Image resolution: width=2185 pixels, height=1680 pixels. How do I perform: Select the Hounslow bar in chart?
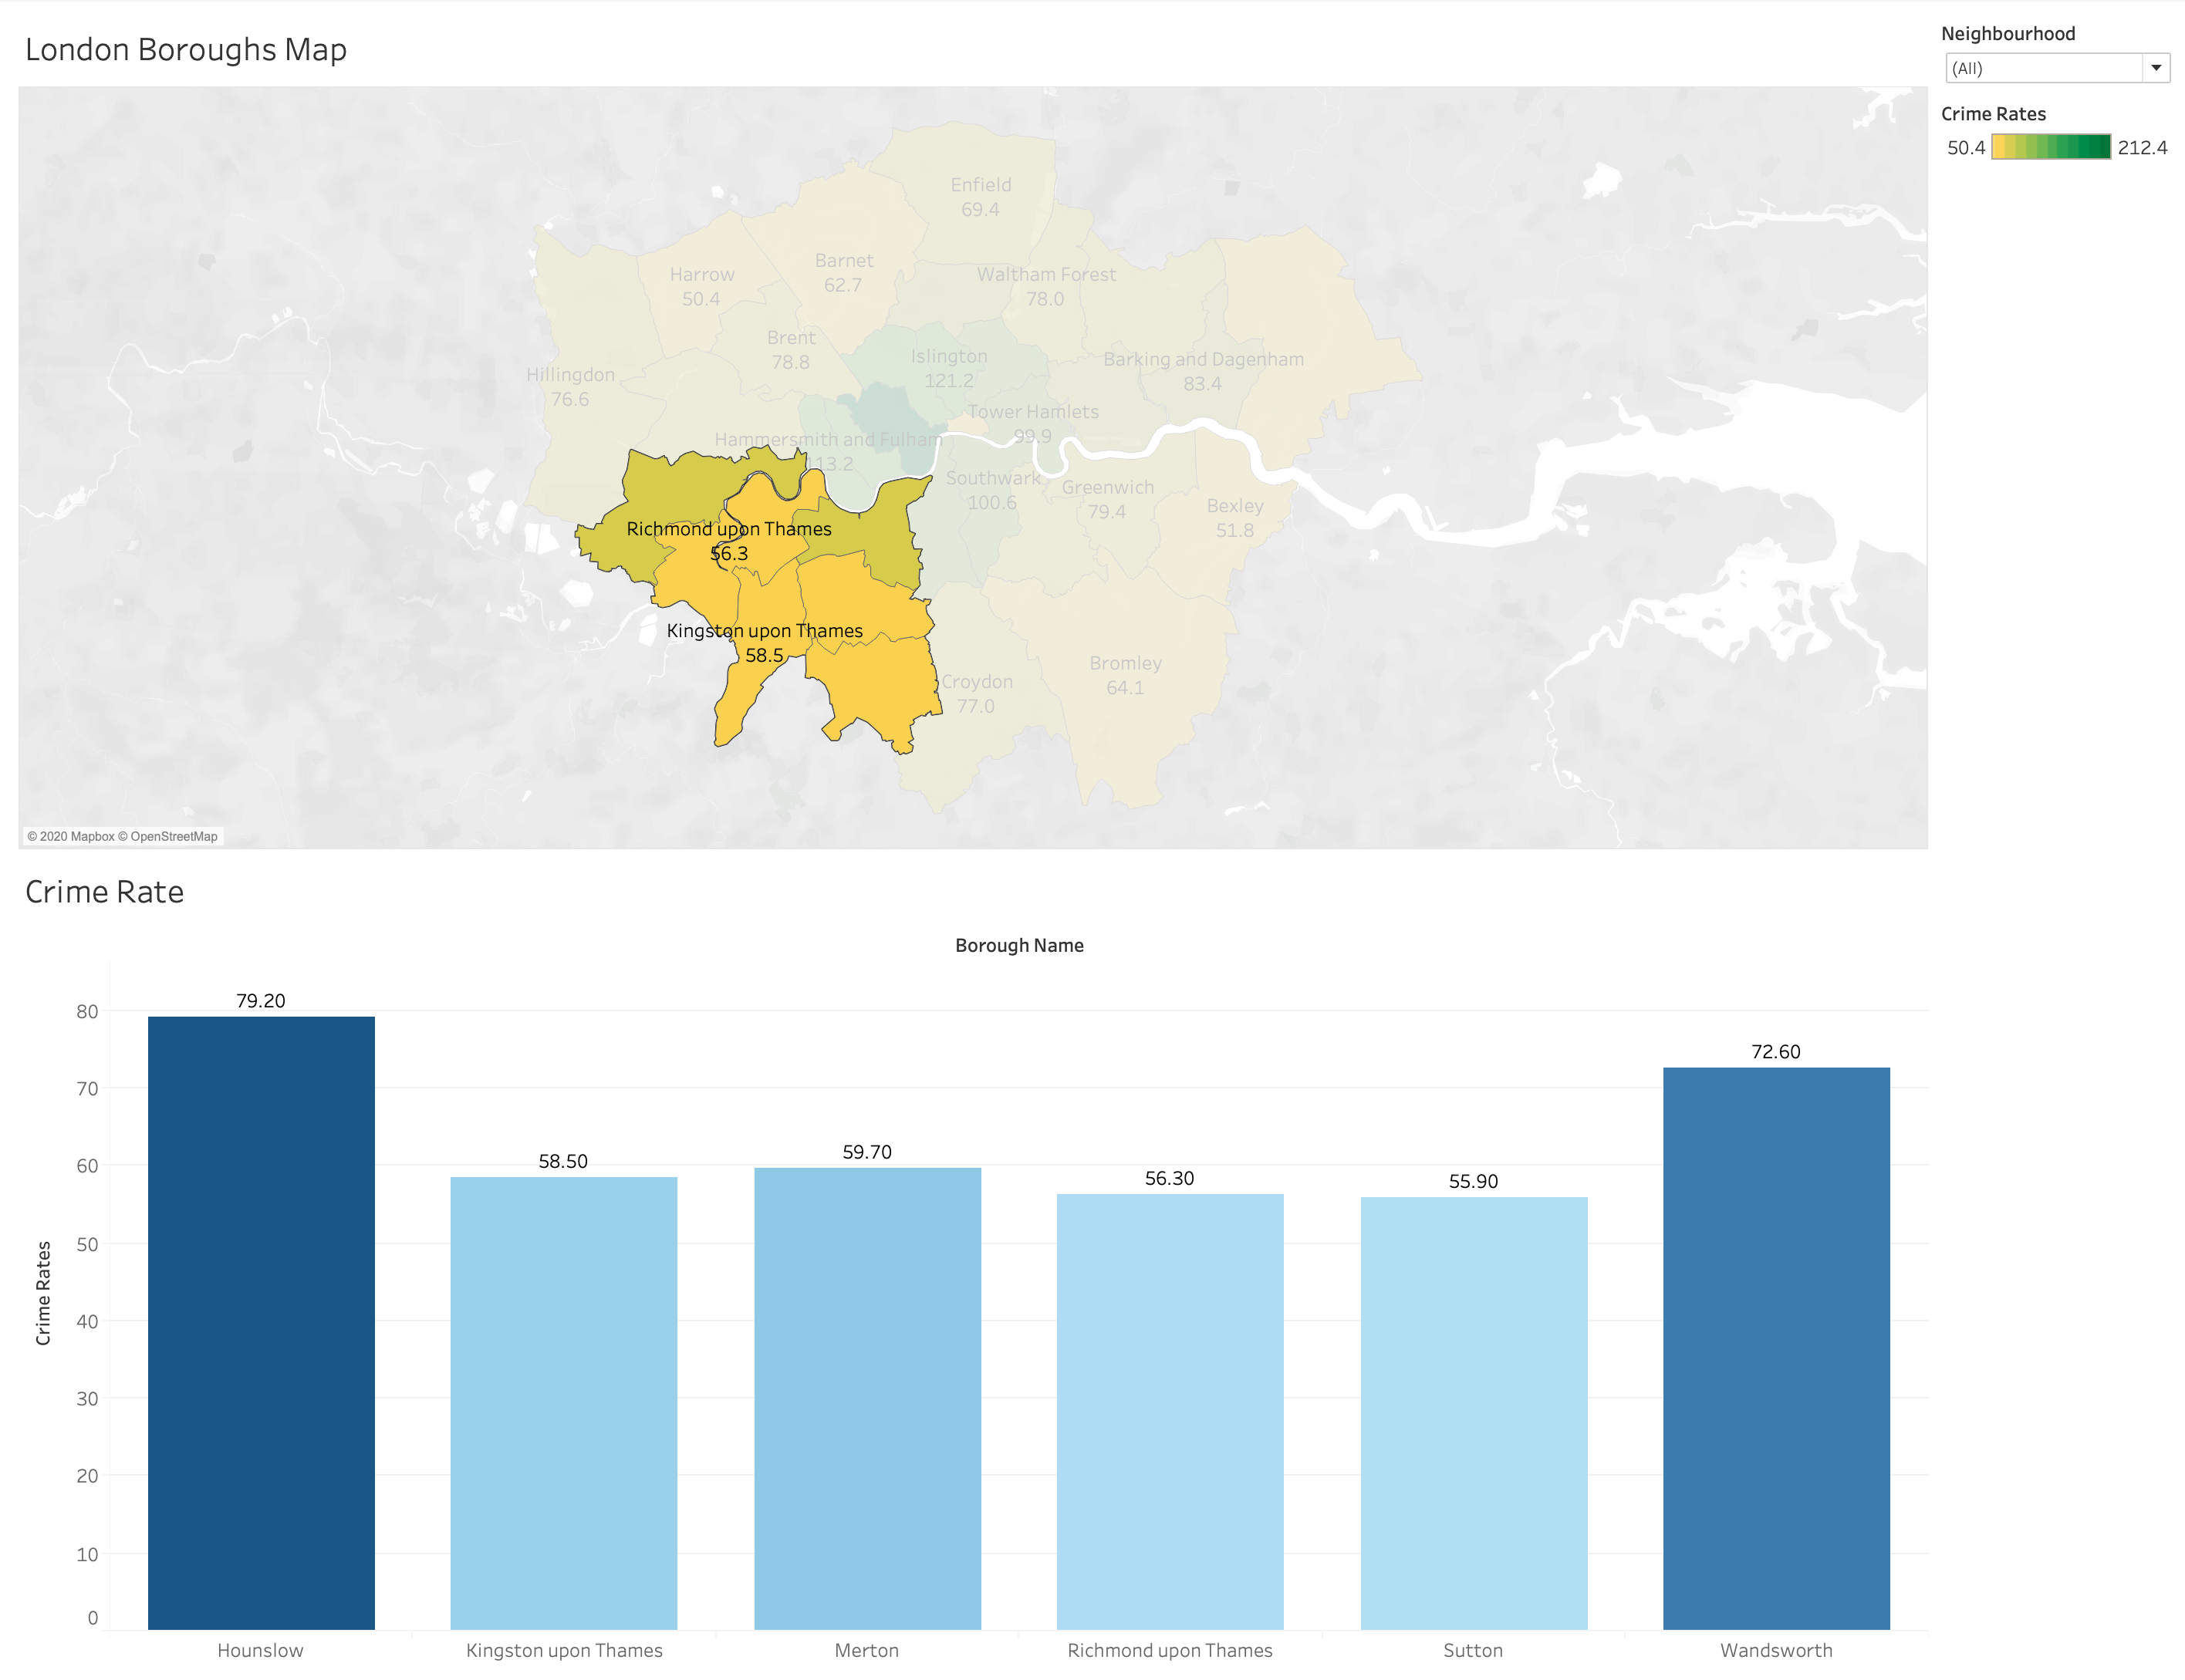pyautogui.click(x=261, y=1322)
